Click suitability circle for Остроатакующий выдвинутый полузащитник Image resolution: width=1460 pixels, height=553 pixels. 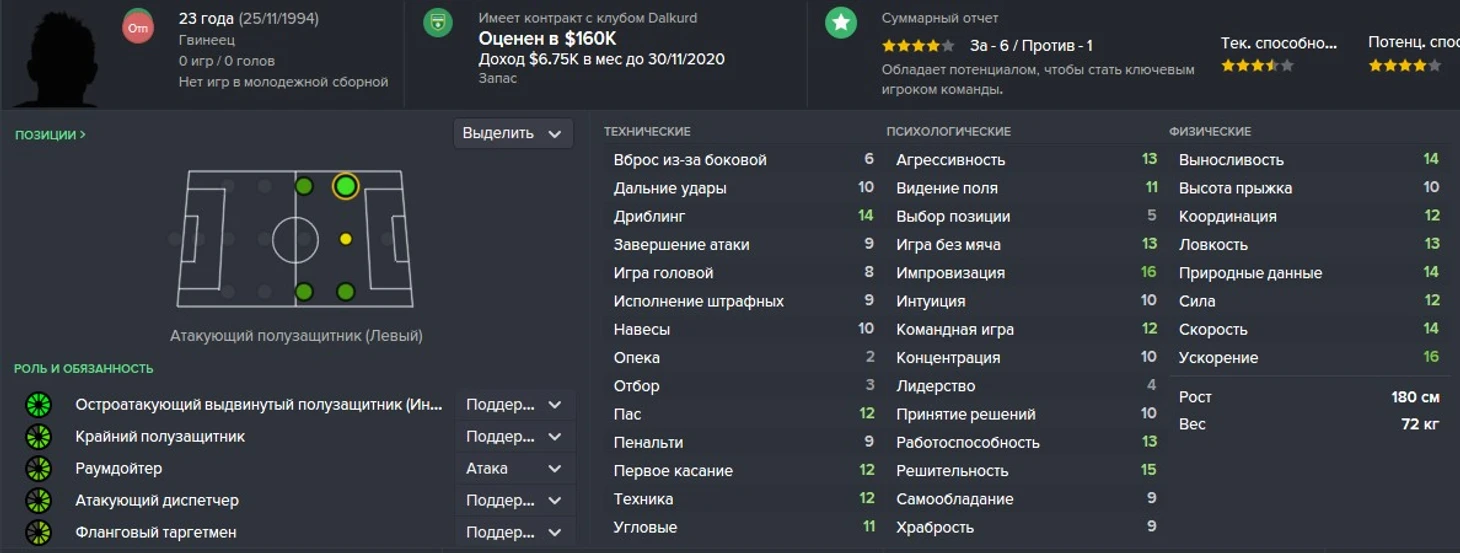tap(38, 404)
